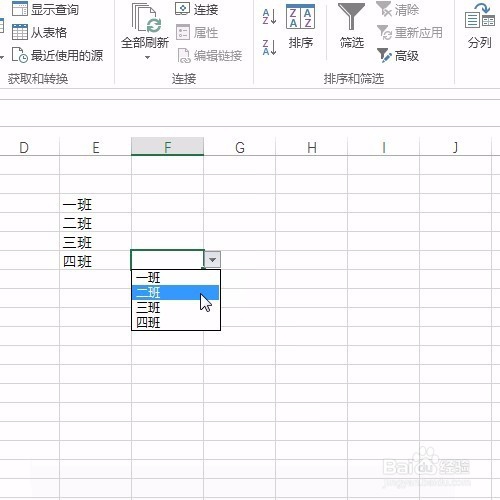
Task: Click cell containing 一班 in column E
Action: [x=96, y=204]
